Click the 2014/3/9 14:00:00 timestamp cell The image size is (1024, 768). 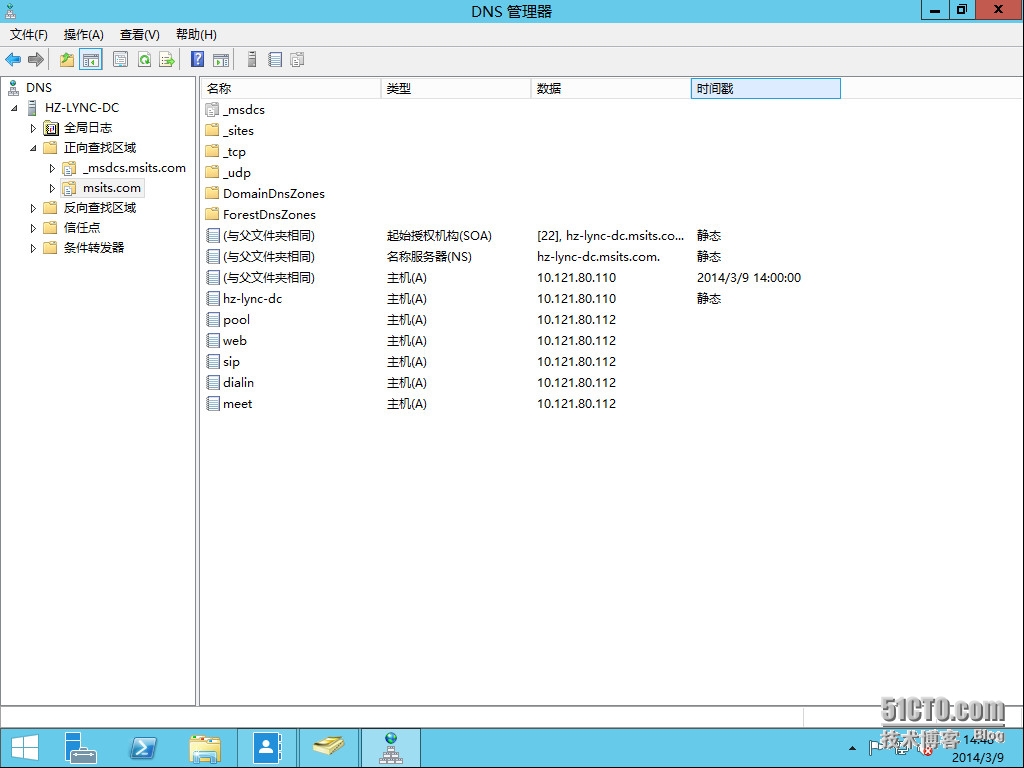pyautogui.click(x=748, y=278)
